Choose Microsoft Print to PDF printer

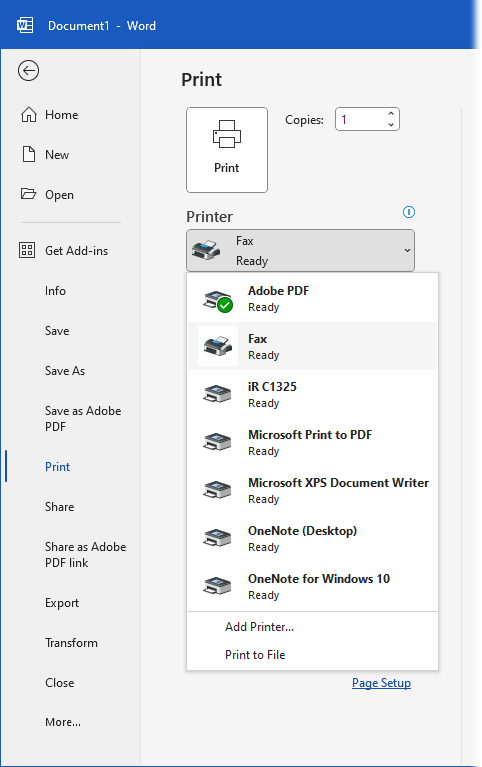pos(313,442)
